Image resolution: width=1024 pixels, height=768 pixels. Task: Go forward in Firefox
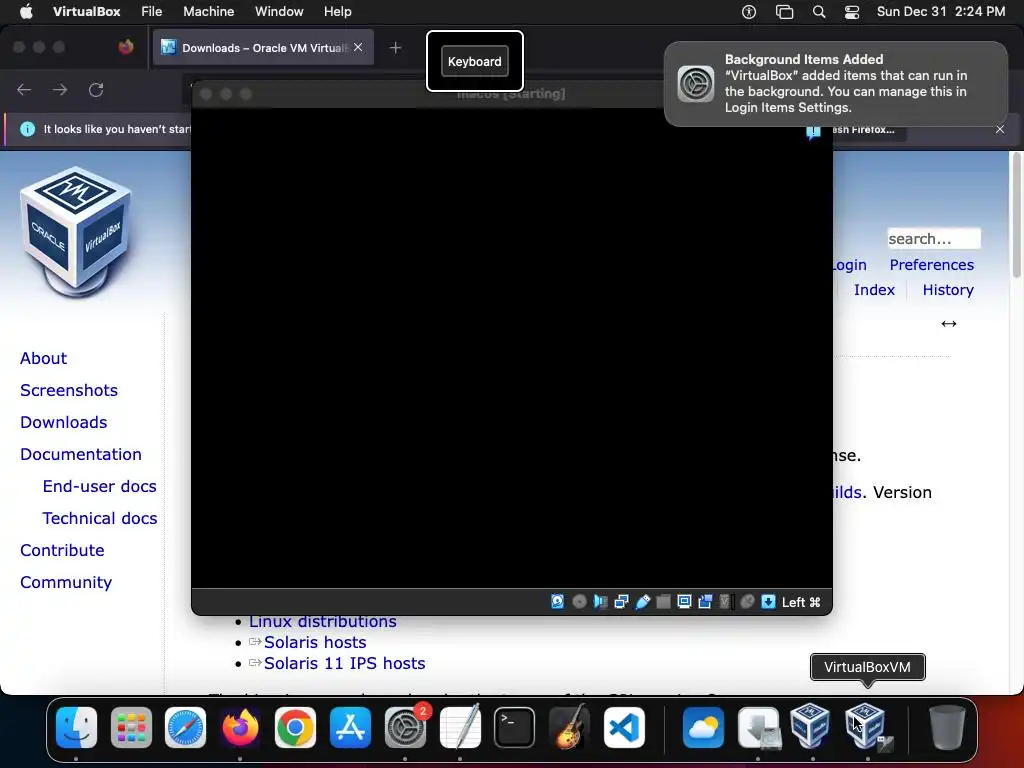(x=60, y=89)
